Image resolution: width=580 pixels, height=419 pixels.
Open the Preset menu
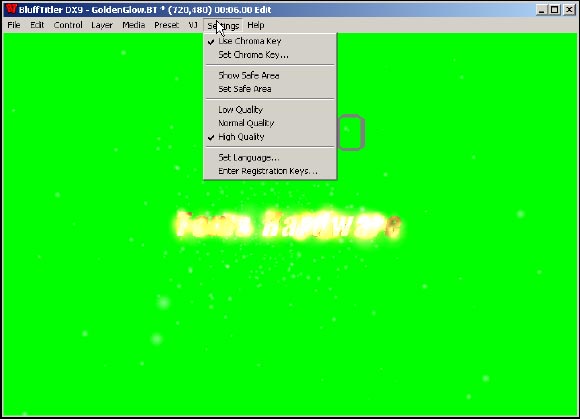pos(166,25)
